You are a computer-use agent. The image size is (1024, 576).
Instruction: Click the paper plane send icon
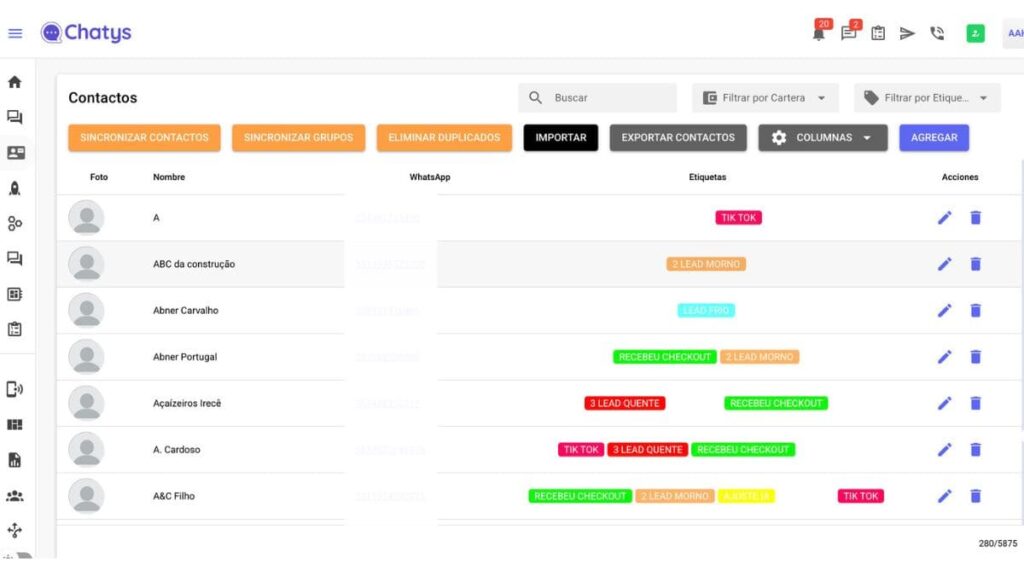click(x=907, y=33)
